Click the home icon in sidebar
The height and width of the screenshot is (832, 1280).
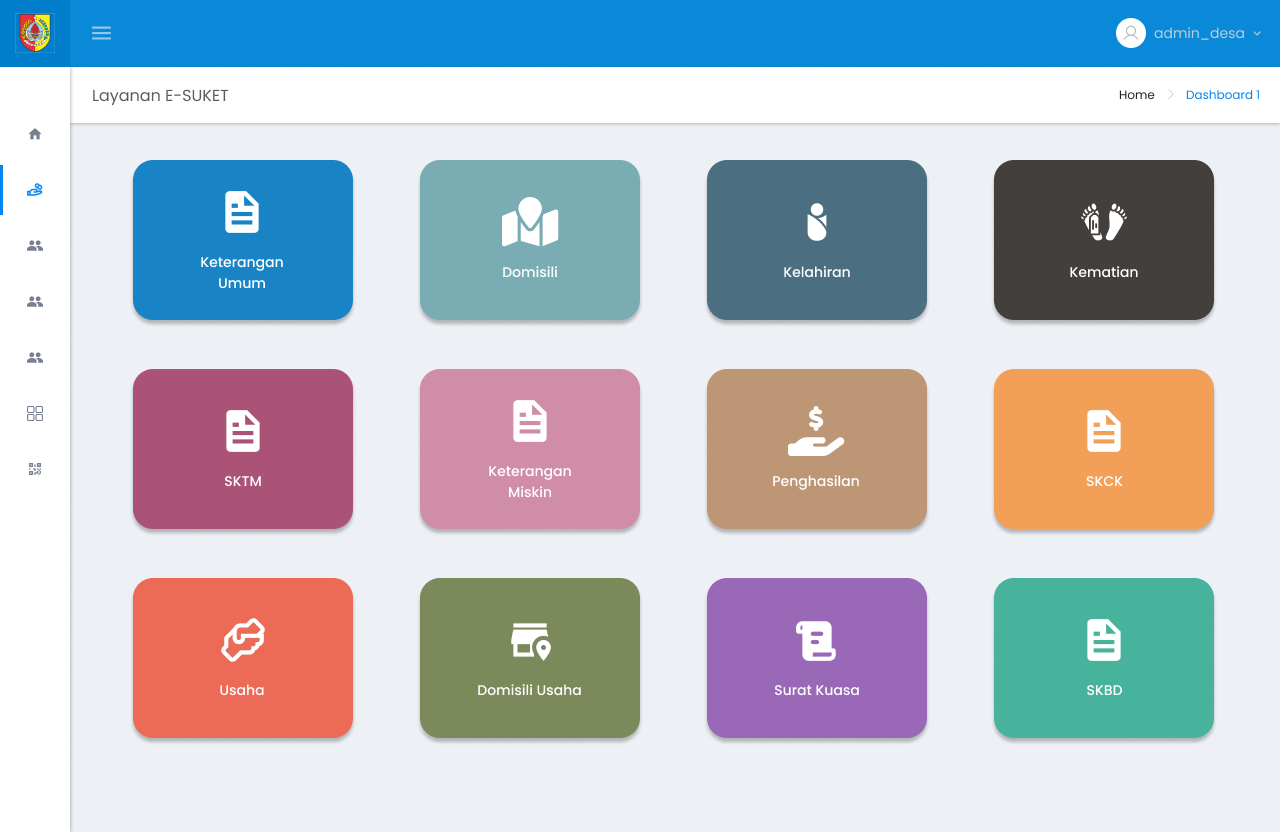[x=35, y=134]
